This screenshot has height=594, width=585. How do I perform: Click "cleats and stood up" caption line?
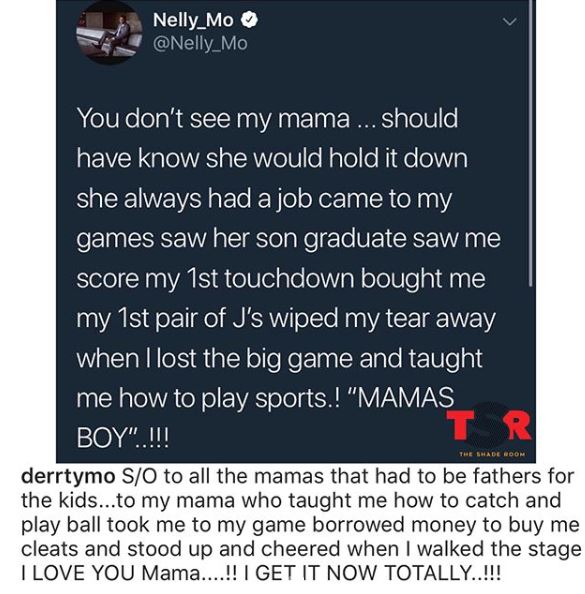(x=301, y=549)
